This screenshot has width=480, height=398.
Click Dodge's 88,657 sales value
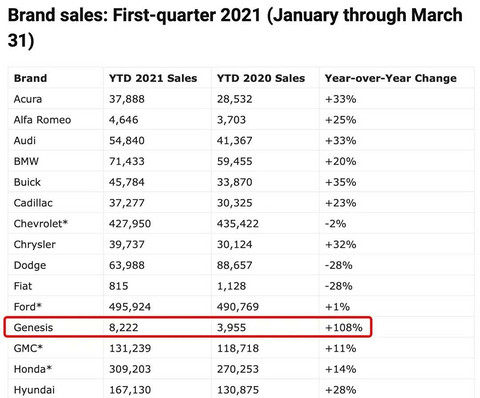[x=235, y=265]
